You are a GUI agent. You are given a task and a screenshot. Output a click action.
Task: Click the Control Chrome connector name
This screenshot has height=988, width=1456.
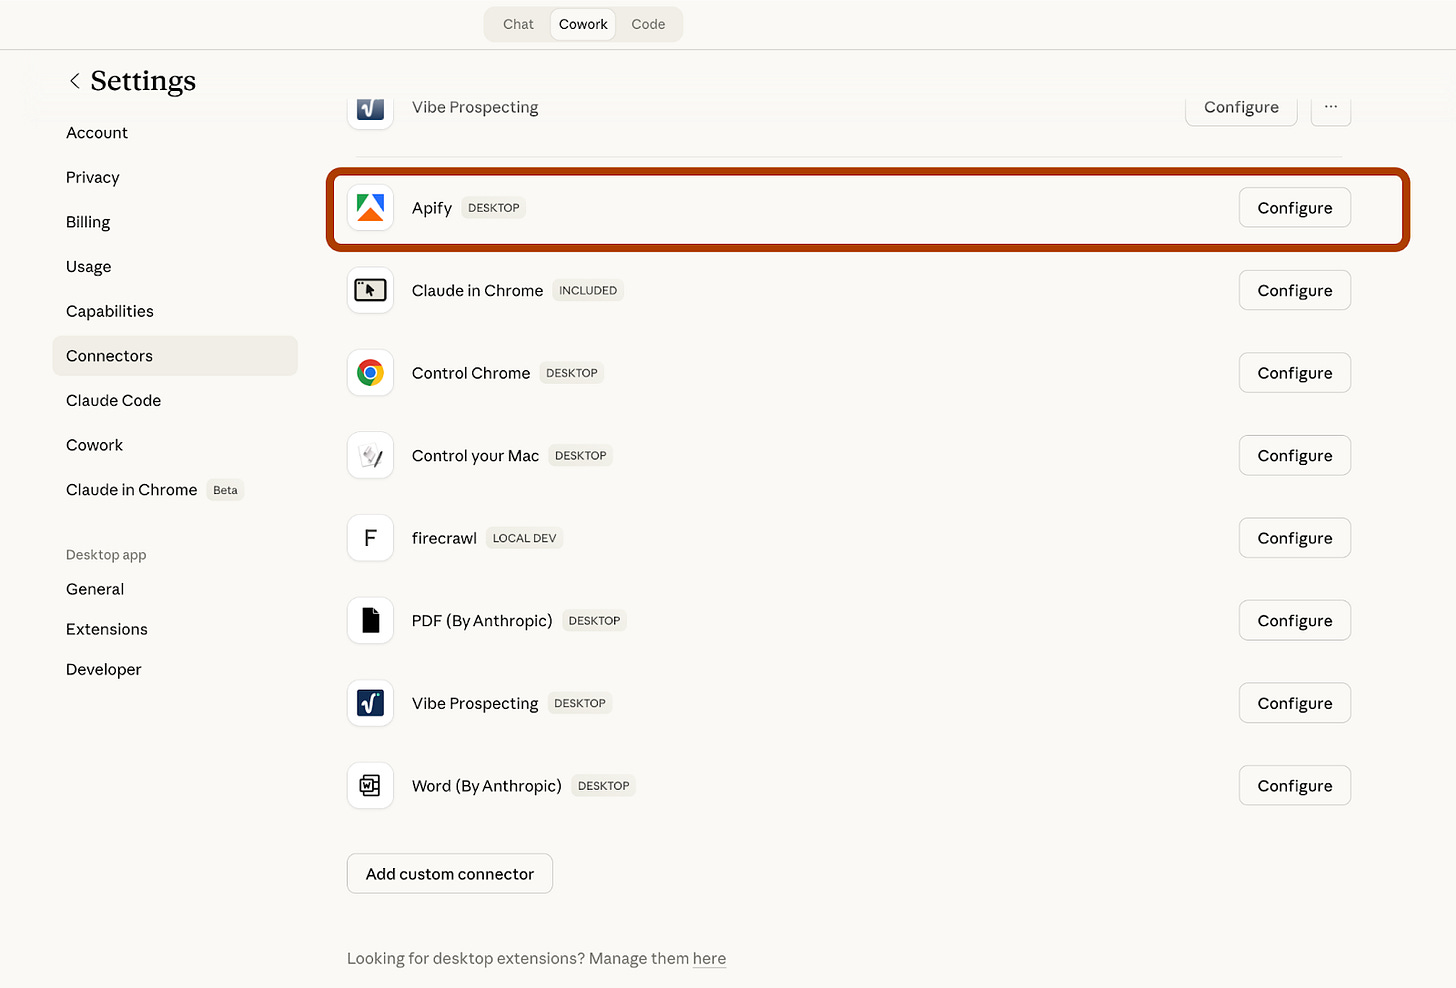471,373
